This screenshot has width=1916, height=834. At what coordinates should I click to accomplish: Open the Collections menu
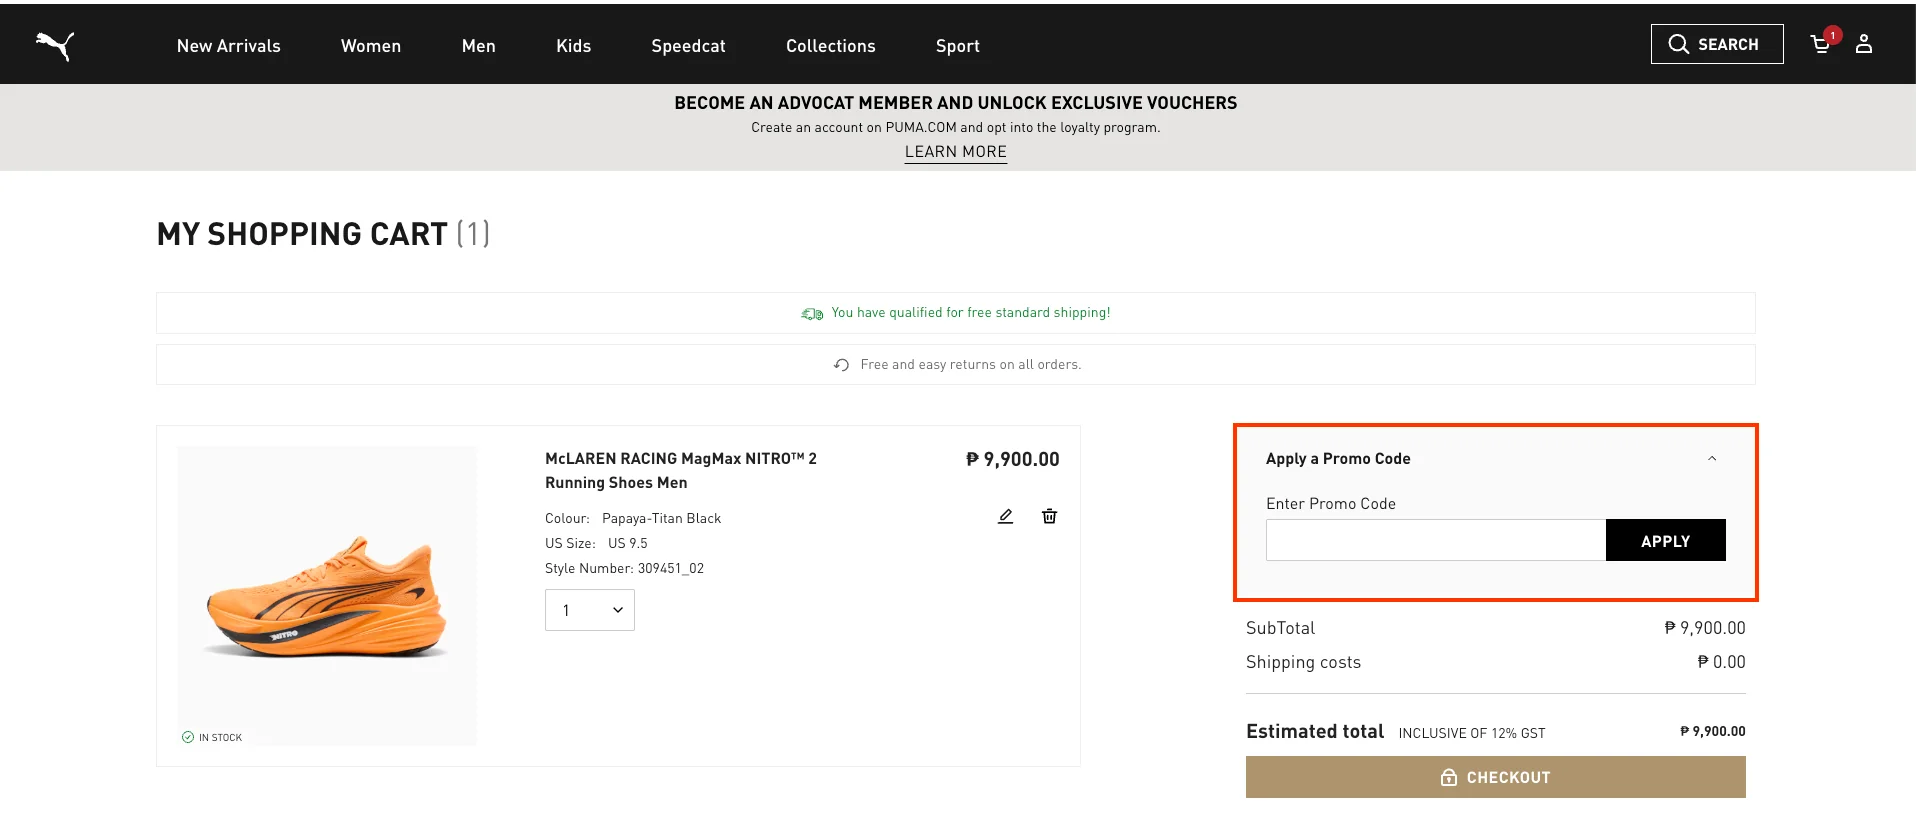click(831, 46)
